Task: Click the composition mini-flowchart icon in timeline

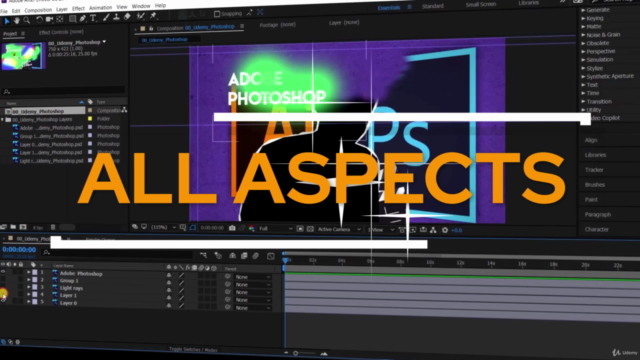Action: [203, 255]
